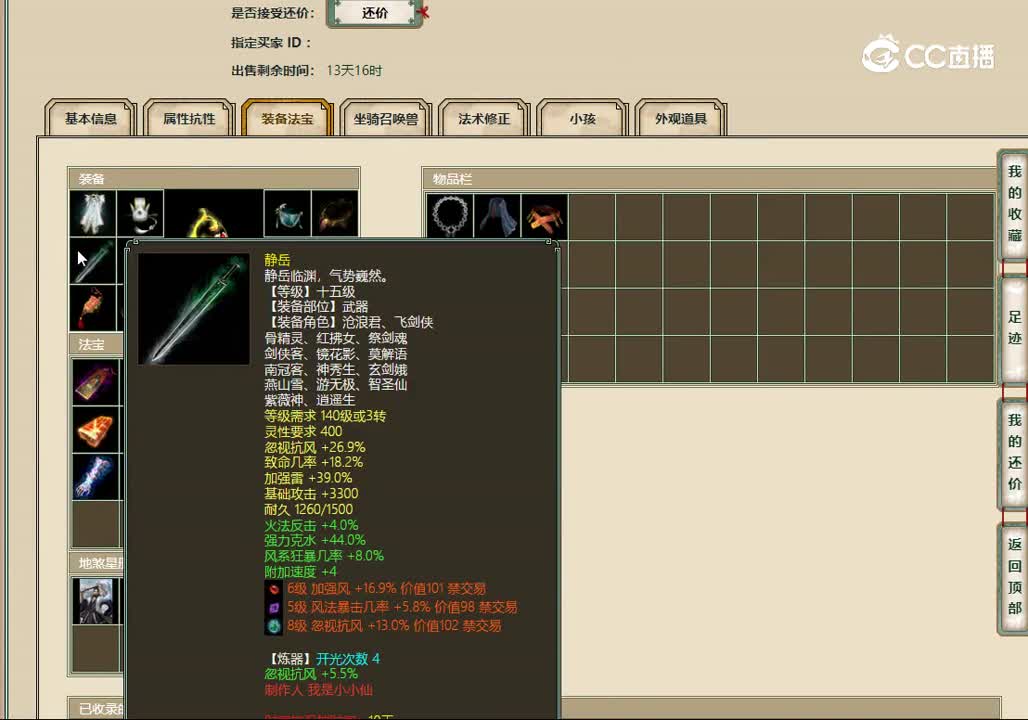Switch to the 小孩 tab
1028x720 pixels.
coord(581,118)
